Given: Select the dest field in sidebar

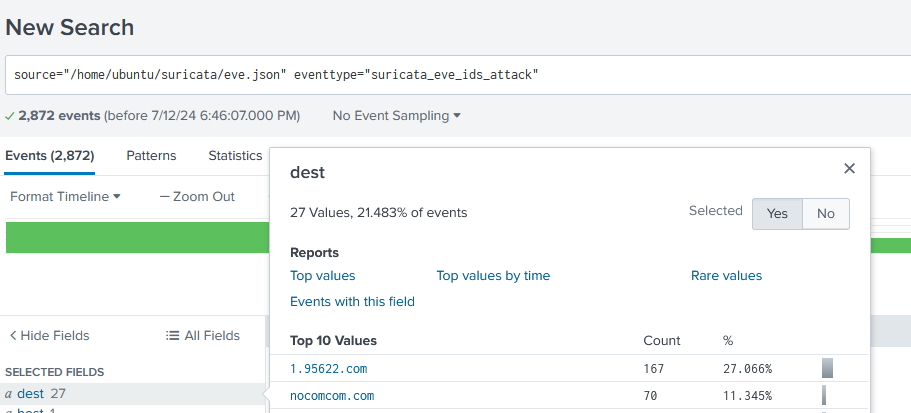Looking at the screenshot, I should click(31, 394).
